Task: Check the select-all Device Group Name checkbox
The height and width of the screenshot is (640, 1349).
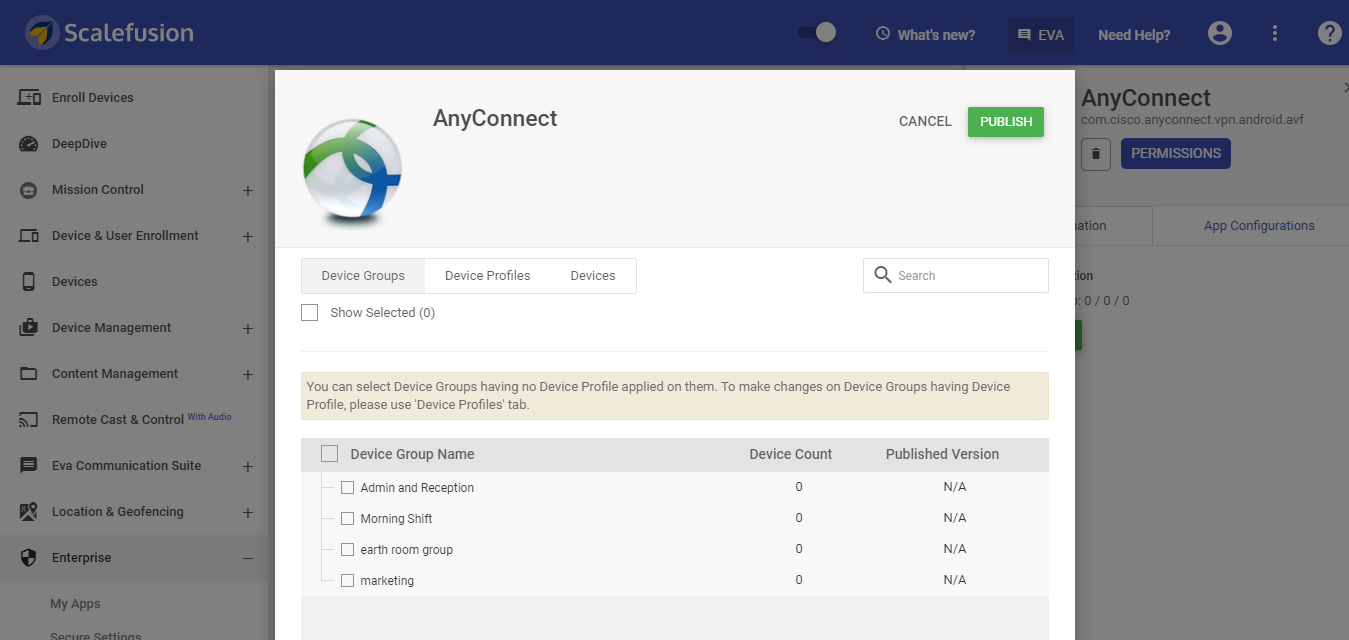Action: [330, 454]
